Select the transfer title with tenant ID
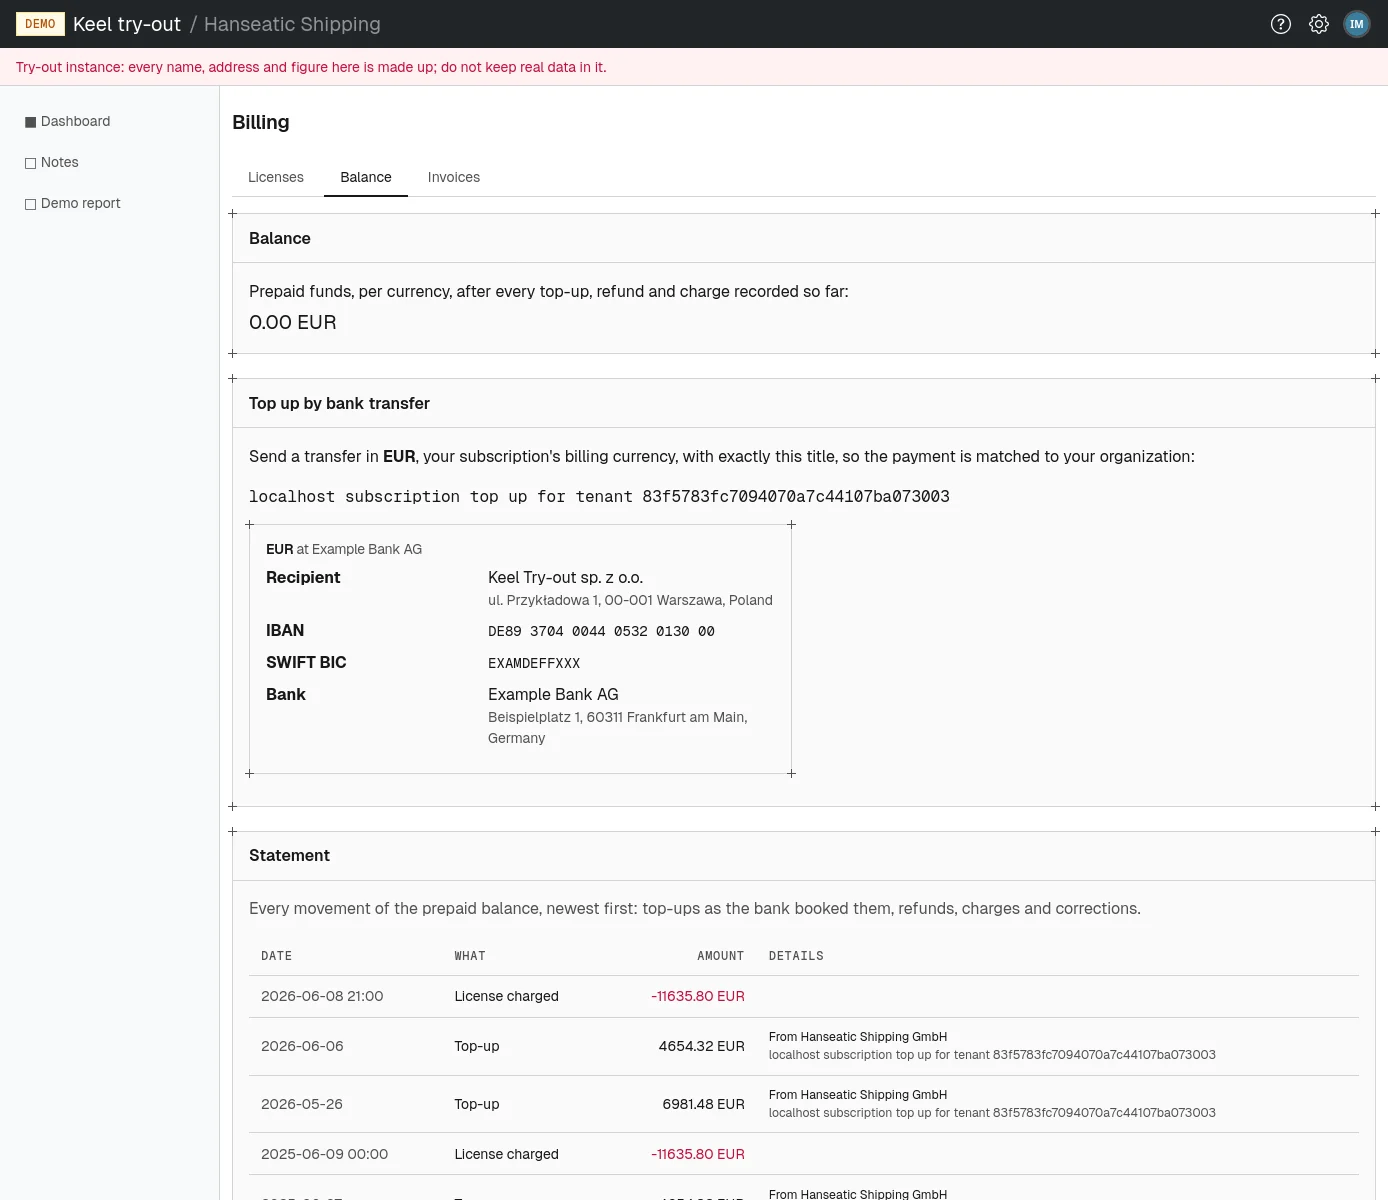Screen dimensions: 1388x1200 click(x=599, y=497)
